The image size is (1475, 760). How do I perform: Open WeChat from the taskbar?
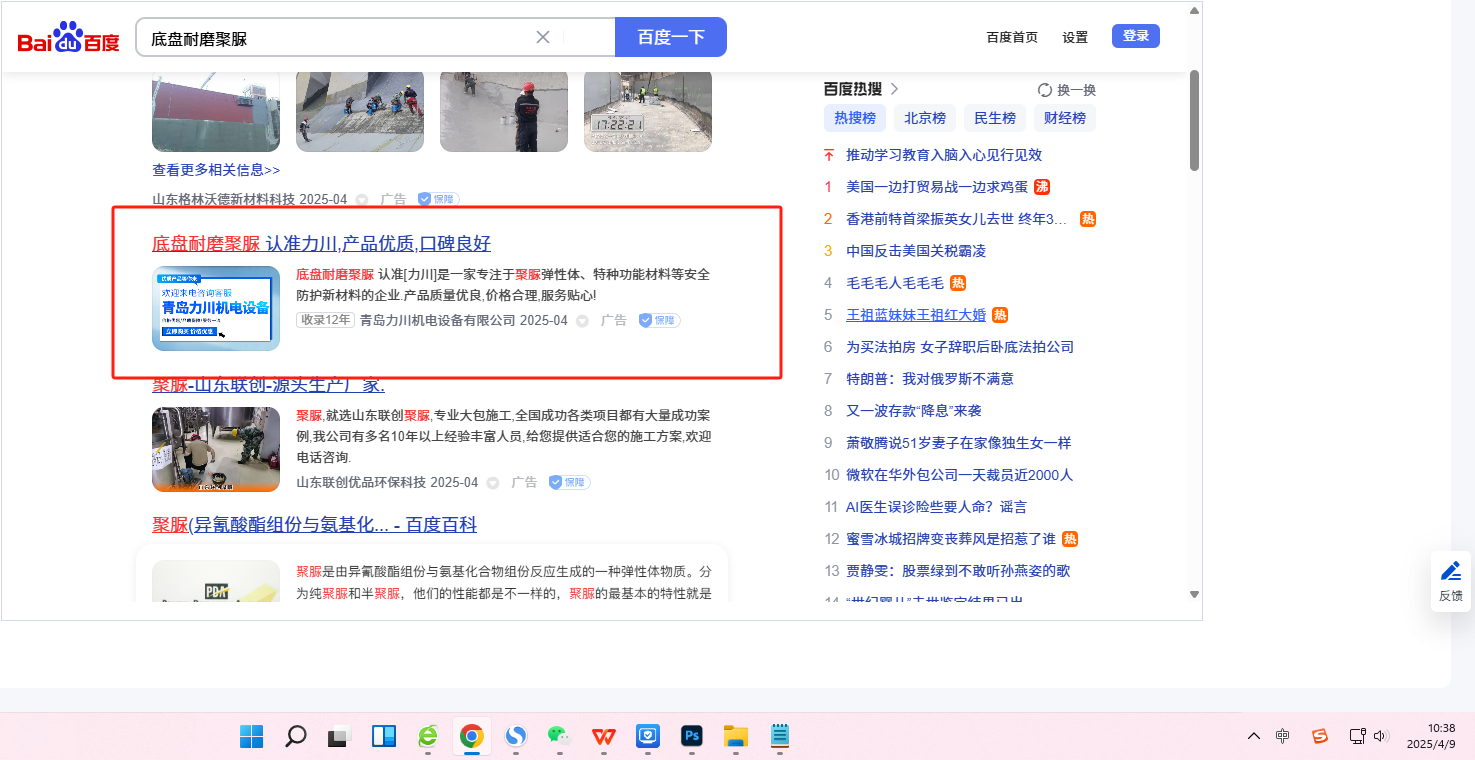559,736
